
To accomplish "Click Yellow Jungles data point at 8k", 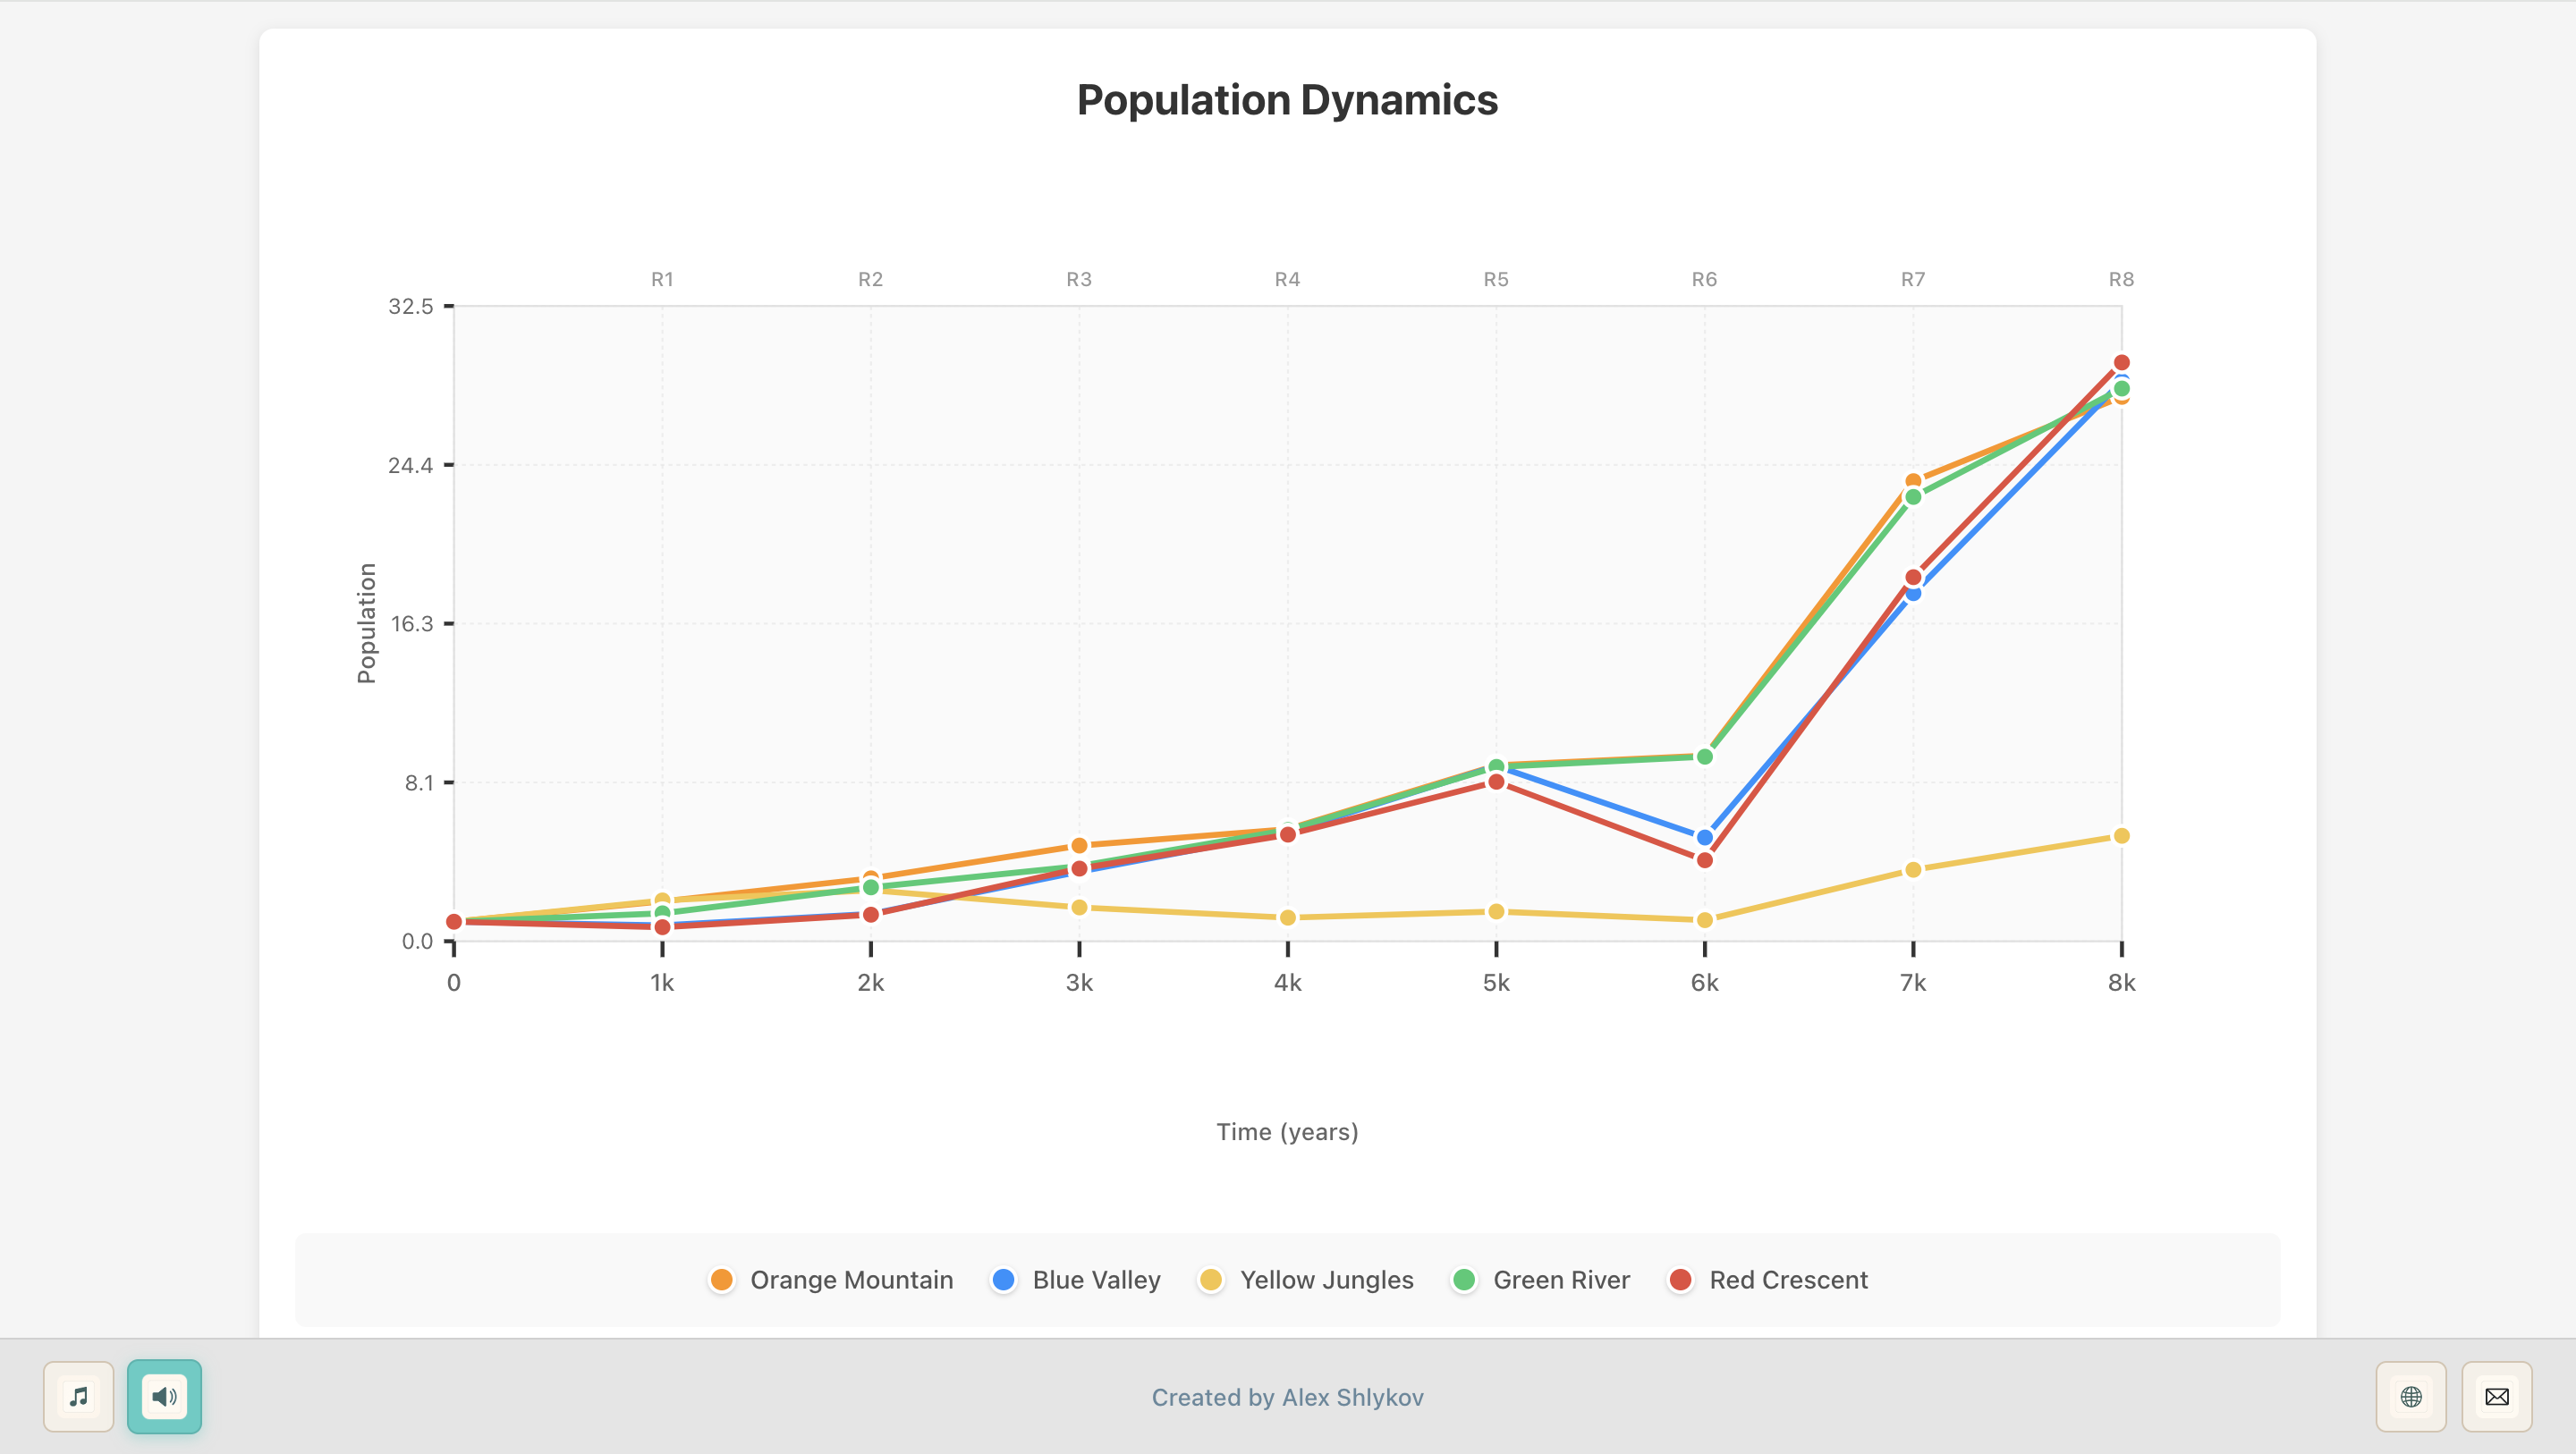I will click(2121, 836).
